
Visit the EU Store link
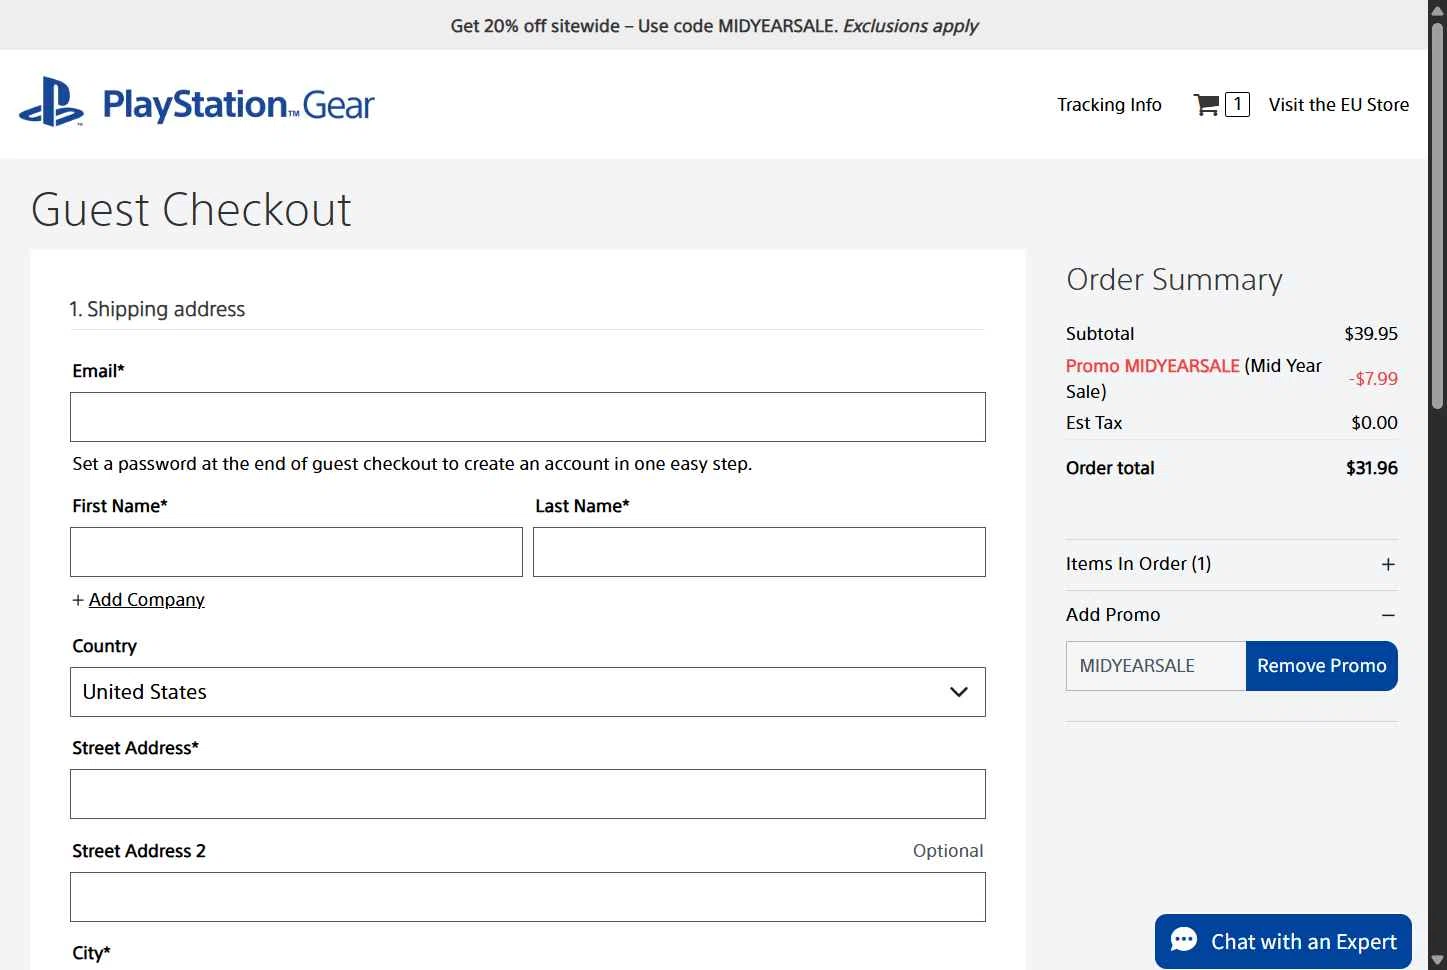1338,105
